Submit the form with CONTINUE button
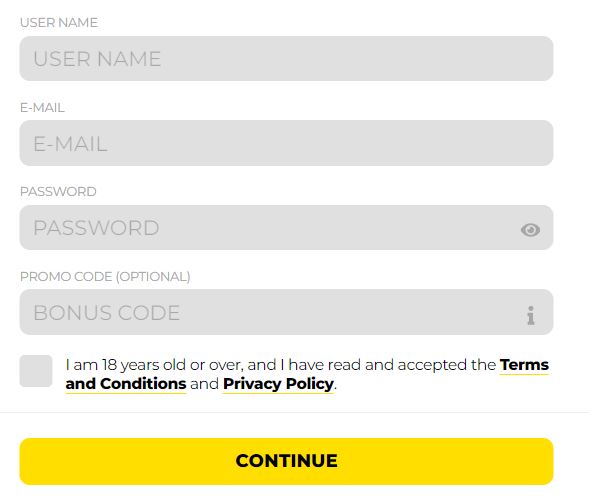 (286, 461)
